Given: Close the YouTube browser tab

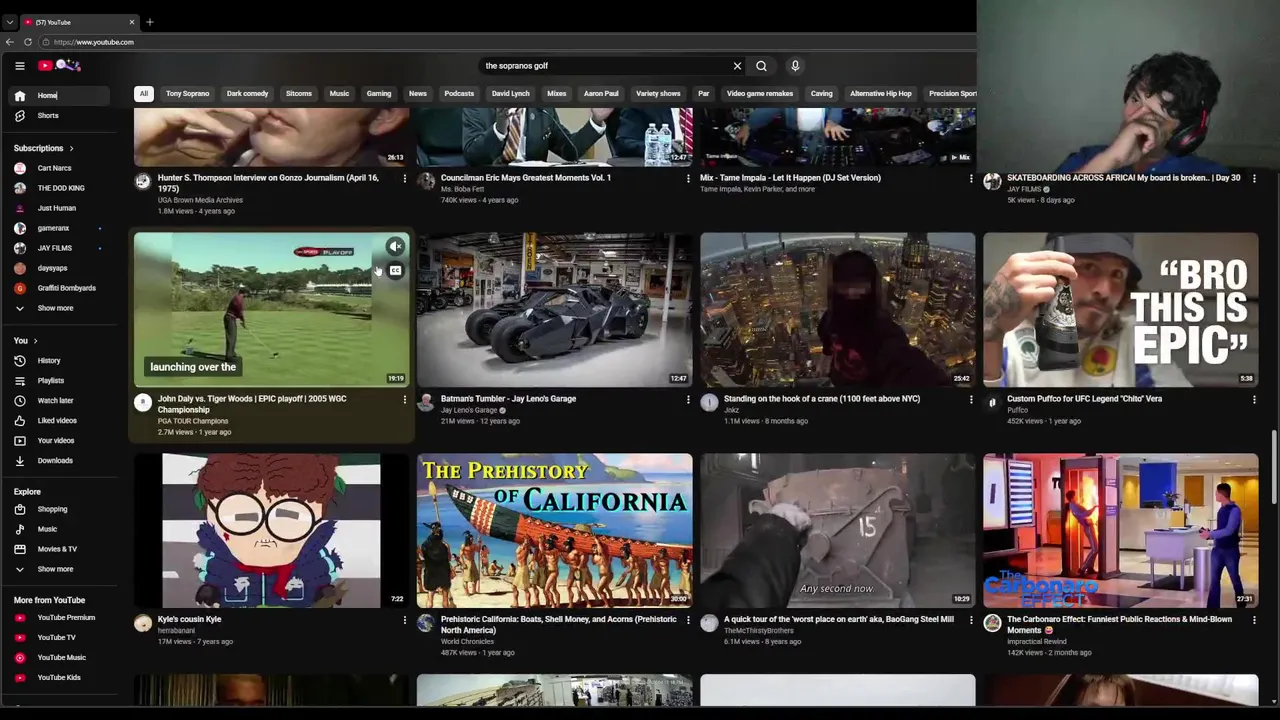Looking at the screenshot, I should [131, 22].
